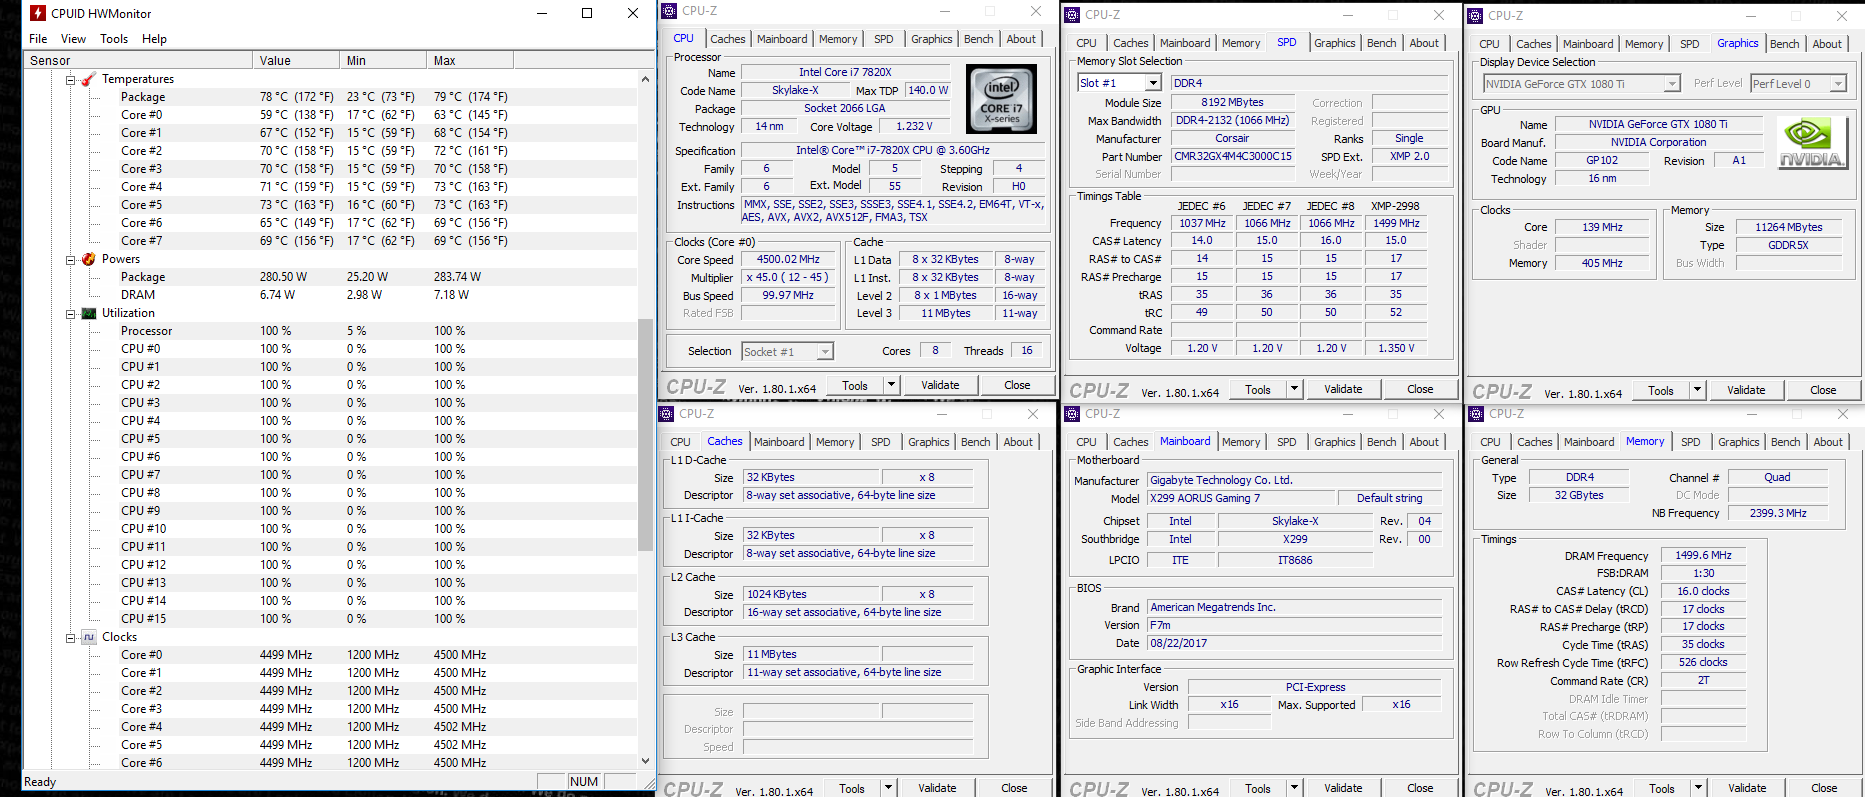The height and width of the screenshot is (797, 1865).
Task: Click Validate in CPU-Z Memory window
Action: 1747,788
